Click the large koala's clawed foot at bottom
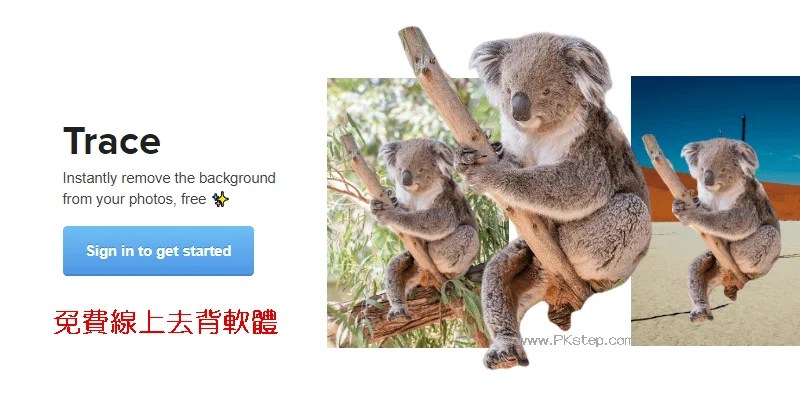 tap(504, 353)
